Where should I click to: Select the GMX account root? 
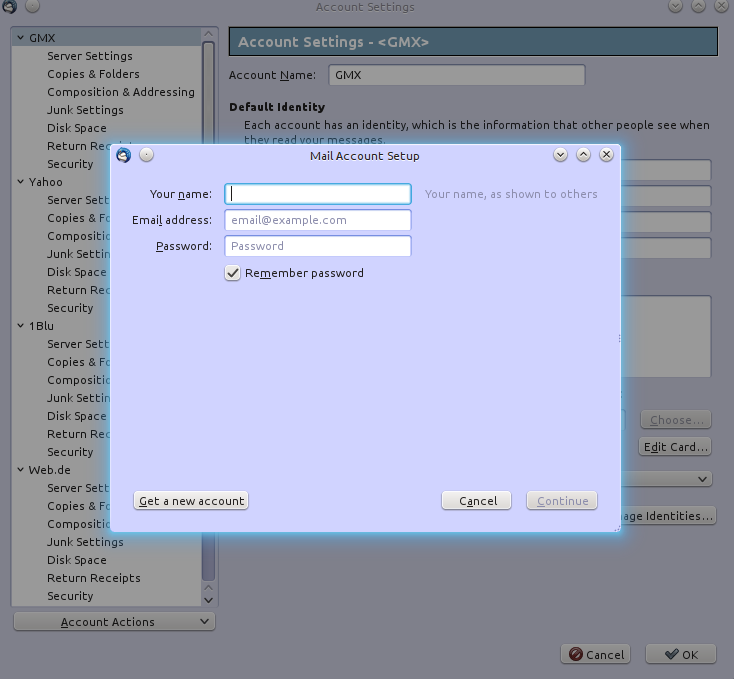42,37
